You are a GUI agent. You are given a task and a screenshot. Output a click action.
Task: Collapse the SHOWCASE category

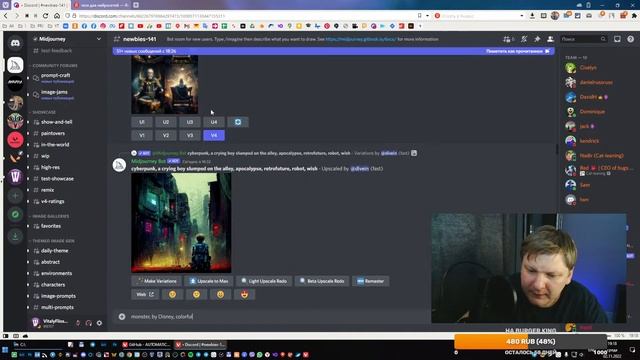tap(44, 112)
